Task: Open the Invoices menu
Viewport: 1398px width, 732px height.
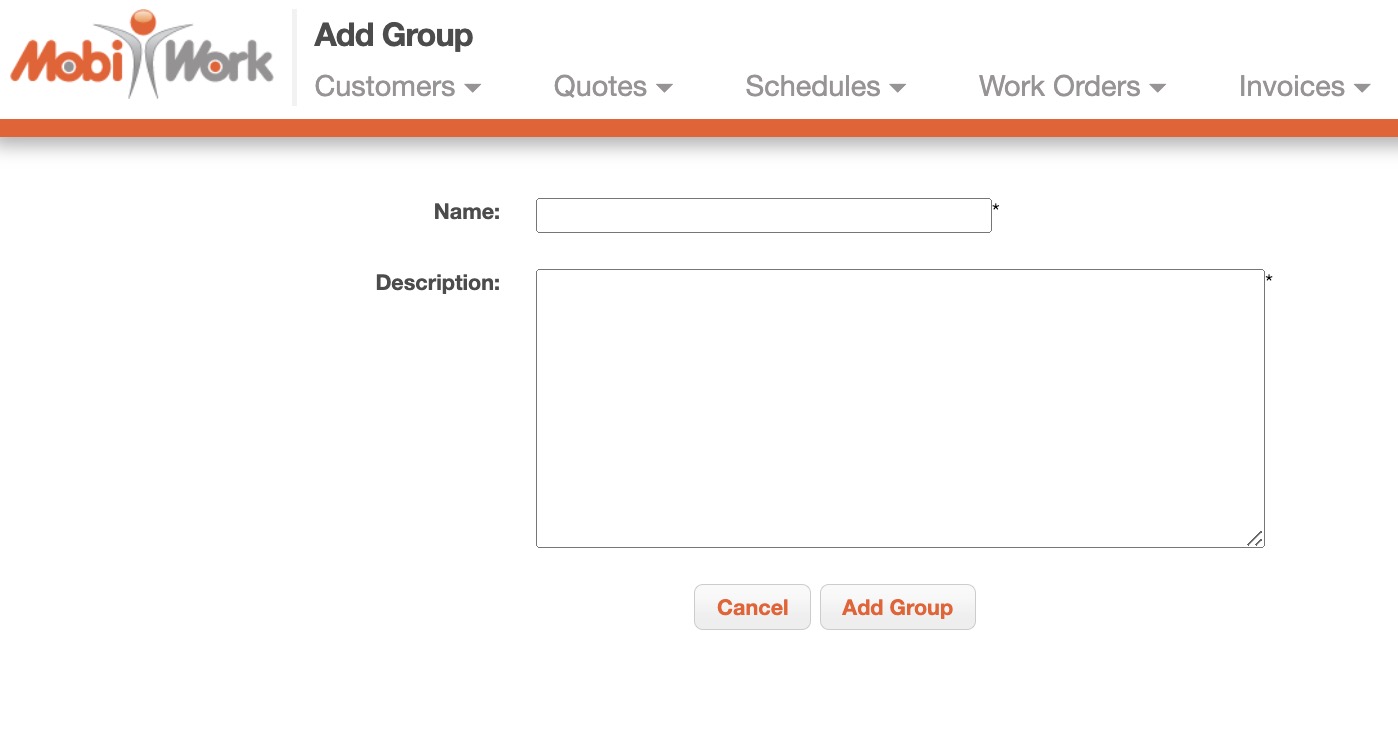Action: pyautogui.click(x=1291, y=87)
